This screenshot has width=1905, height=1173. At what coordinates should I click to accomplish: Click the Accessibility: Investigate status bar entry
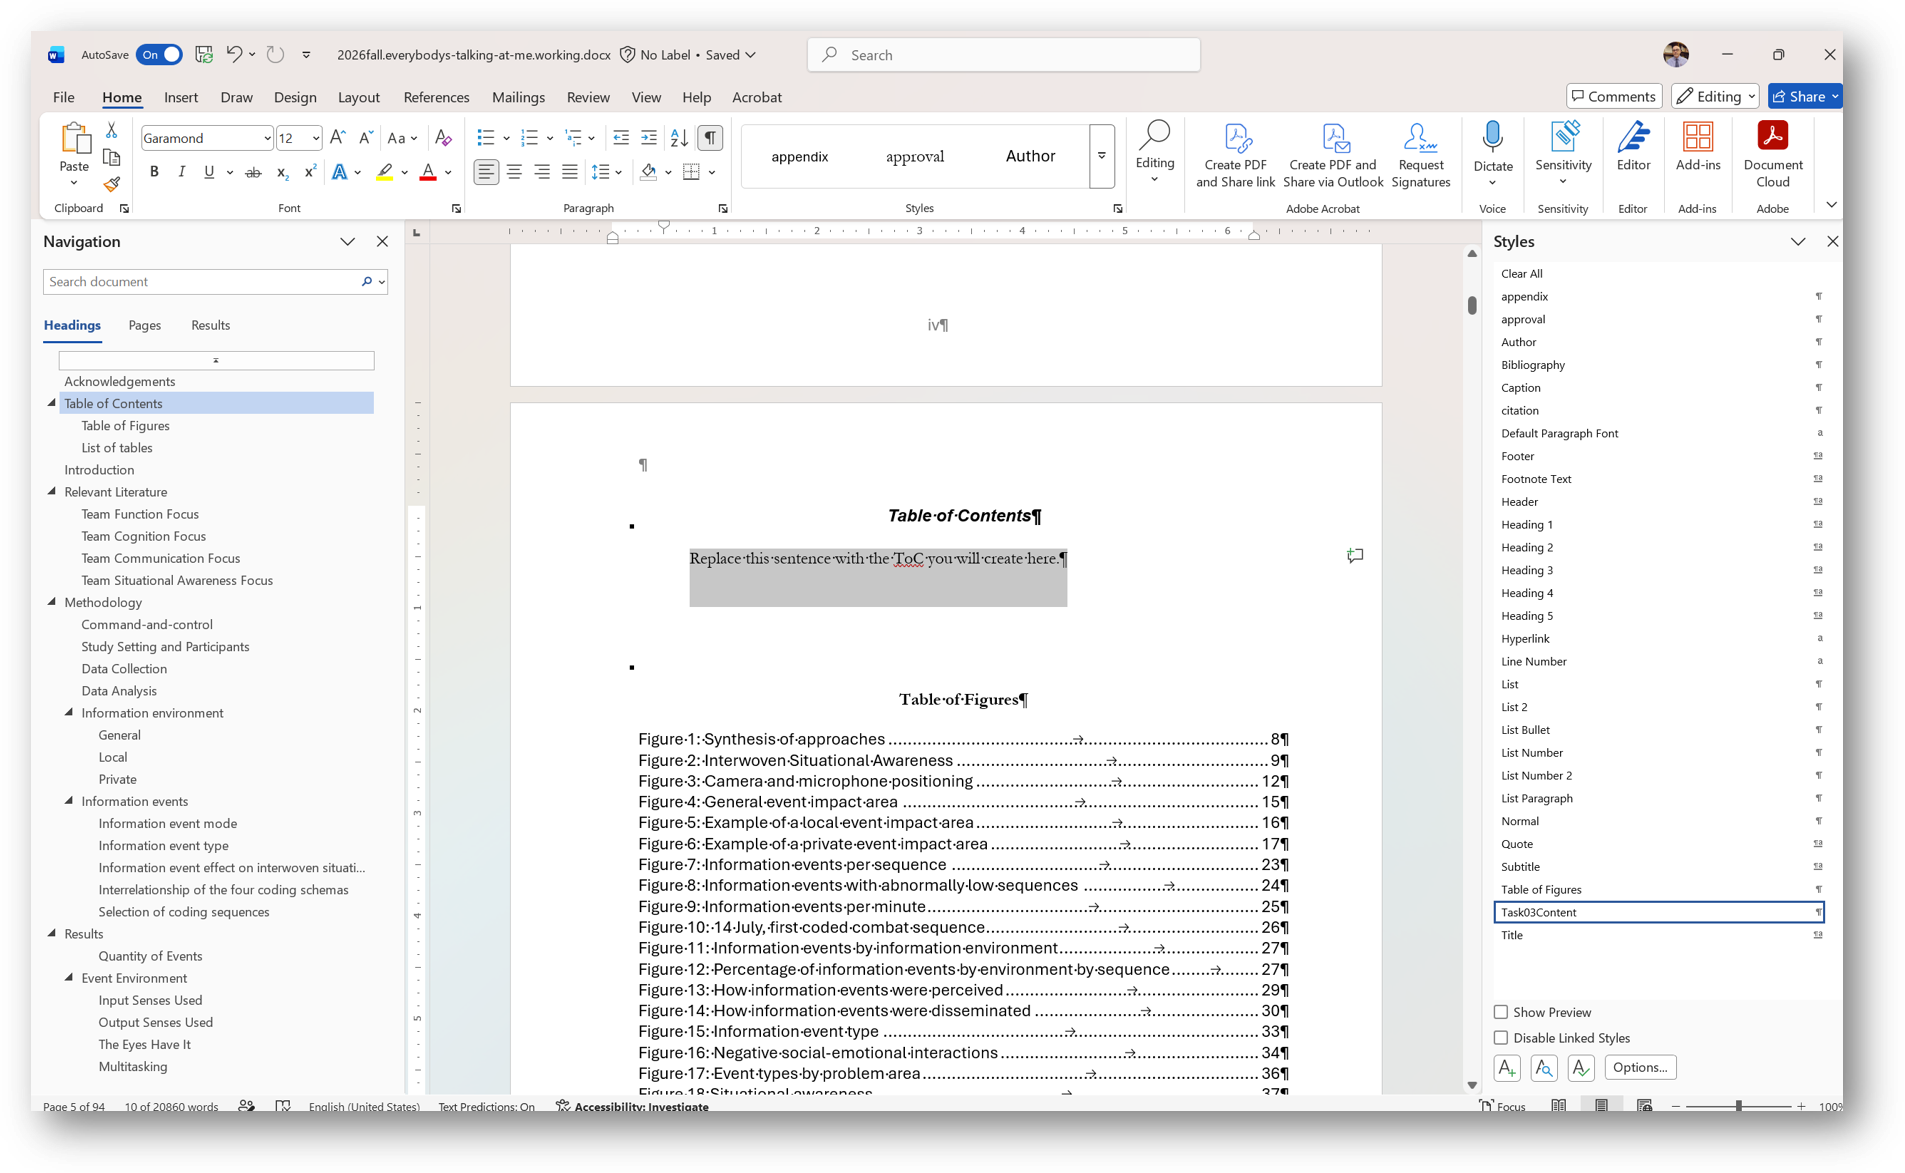[x=632, y=1106]
